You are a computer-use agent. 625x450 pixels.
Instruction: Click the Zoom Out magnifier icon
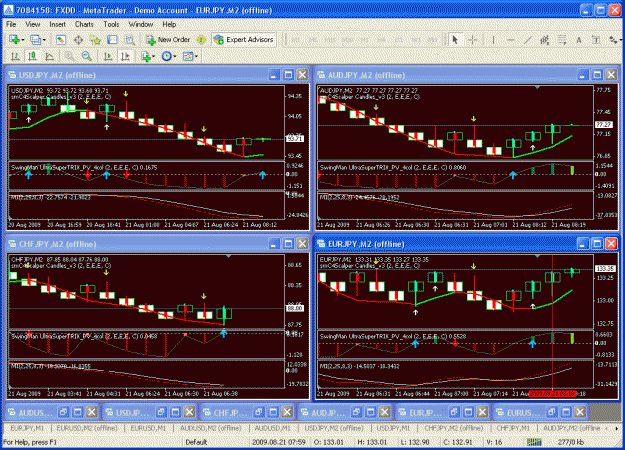86,56
